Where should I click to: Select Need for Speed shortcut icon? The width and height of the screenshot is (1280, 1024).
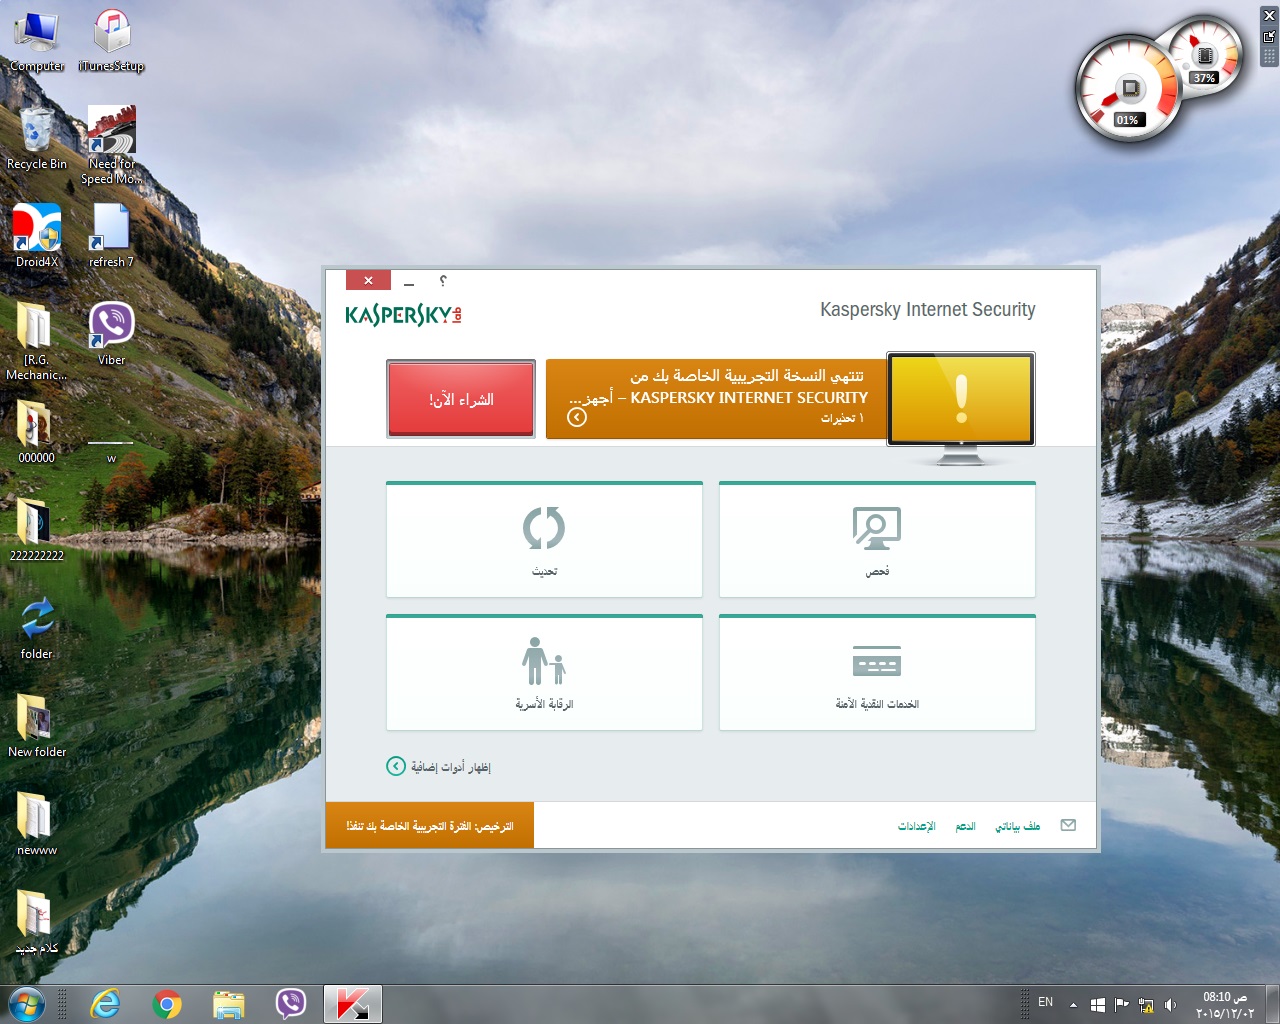(111, 146)
